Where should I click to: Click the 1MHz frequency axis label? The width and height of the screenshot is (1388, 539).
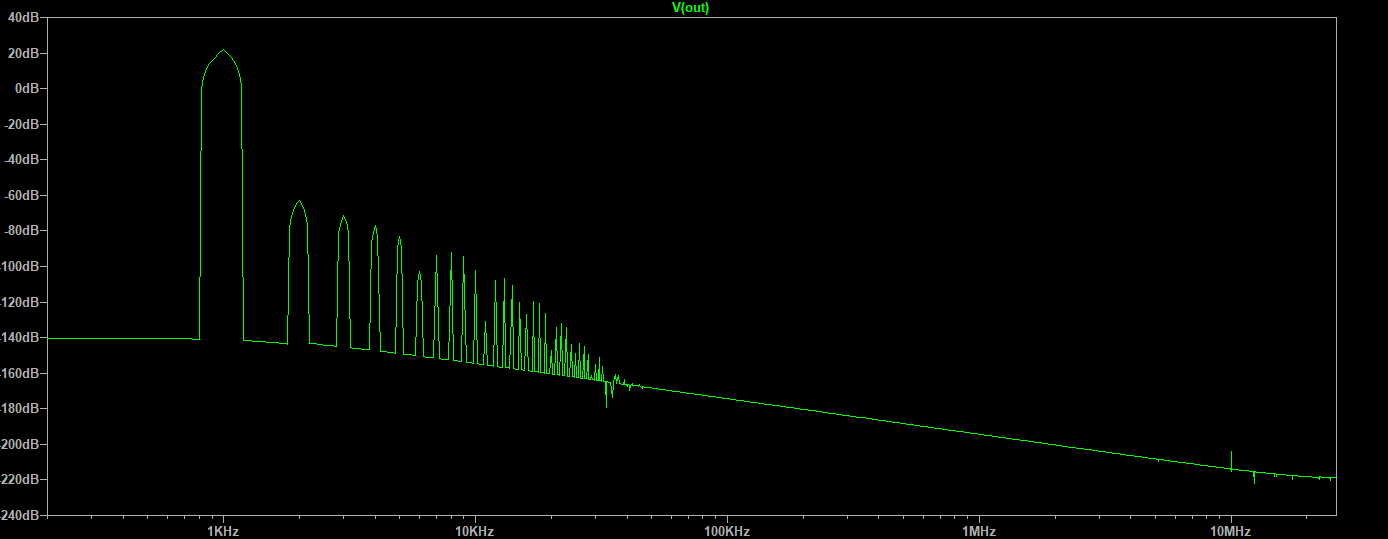coord(979,530)
